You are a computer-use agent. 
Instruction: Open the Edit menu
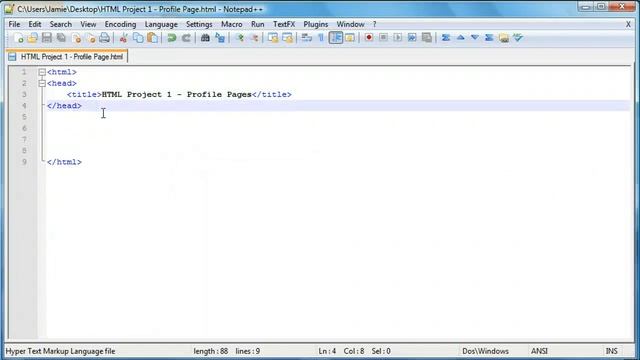click(x=35, y=24)
